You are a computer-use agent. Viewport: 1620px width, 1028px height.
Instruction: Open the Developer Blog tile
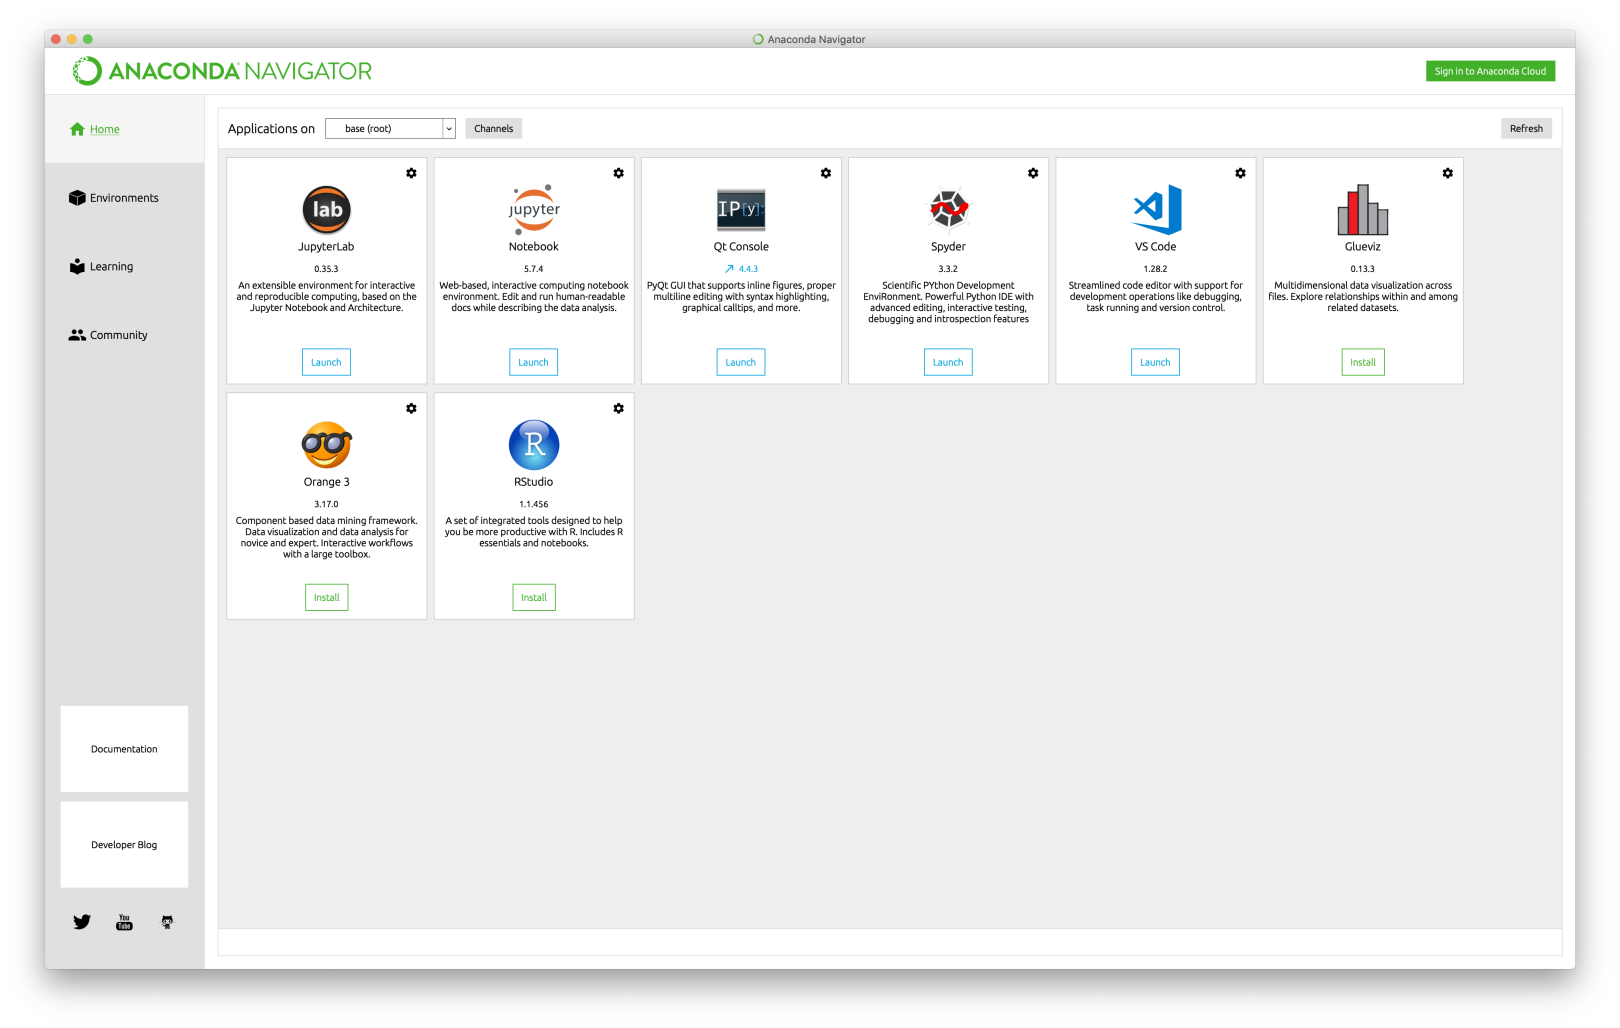pos(124,845)
